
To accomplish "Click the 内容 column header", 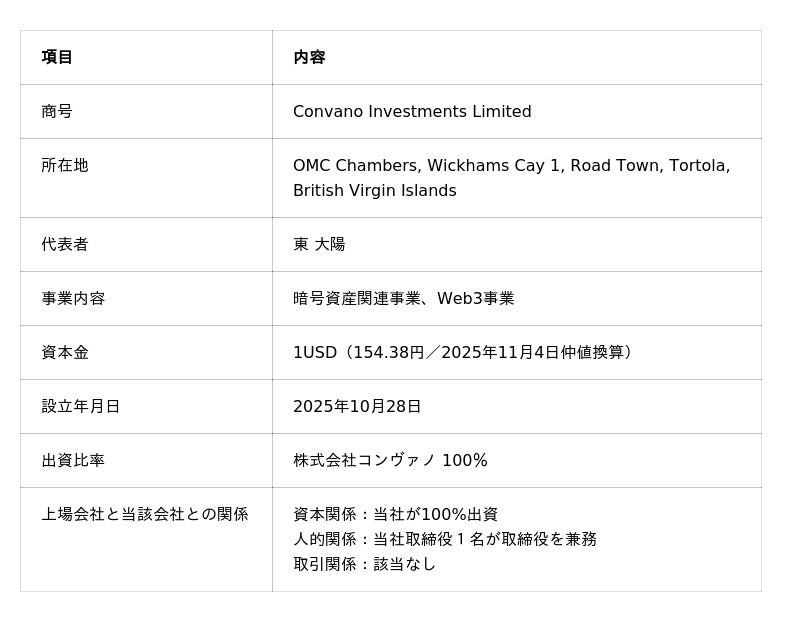I will tap(309, 57).
